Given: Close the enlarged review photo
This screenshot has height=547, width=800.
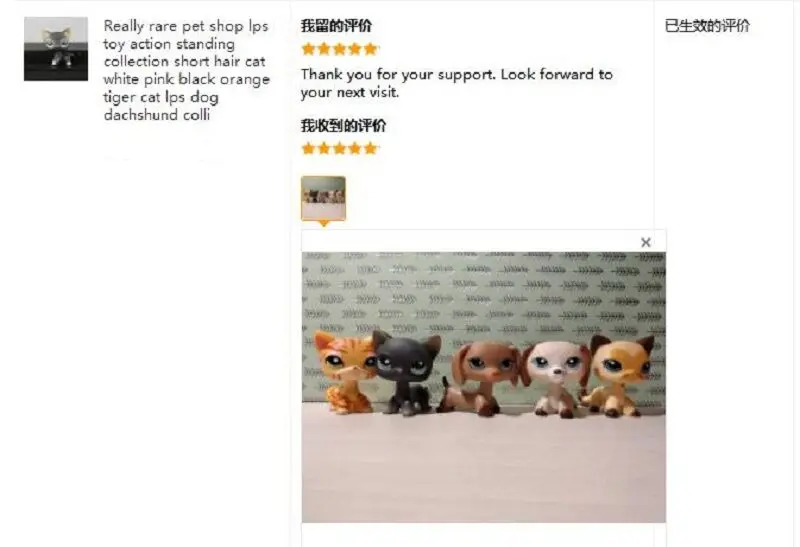Looking at the screenshot, I should coord(645,242).
